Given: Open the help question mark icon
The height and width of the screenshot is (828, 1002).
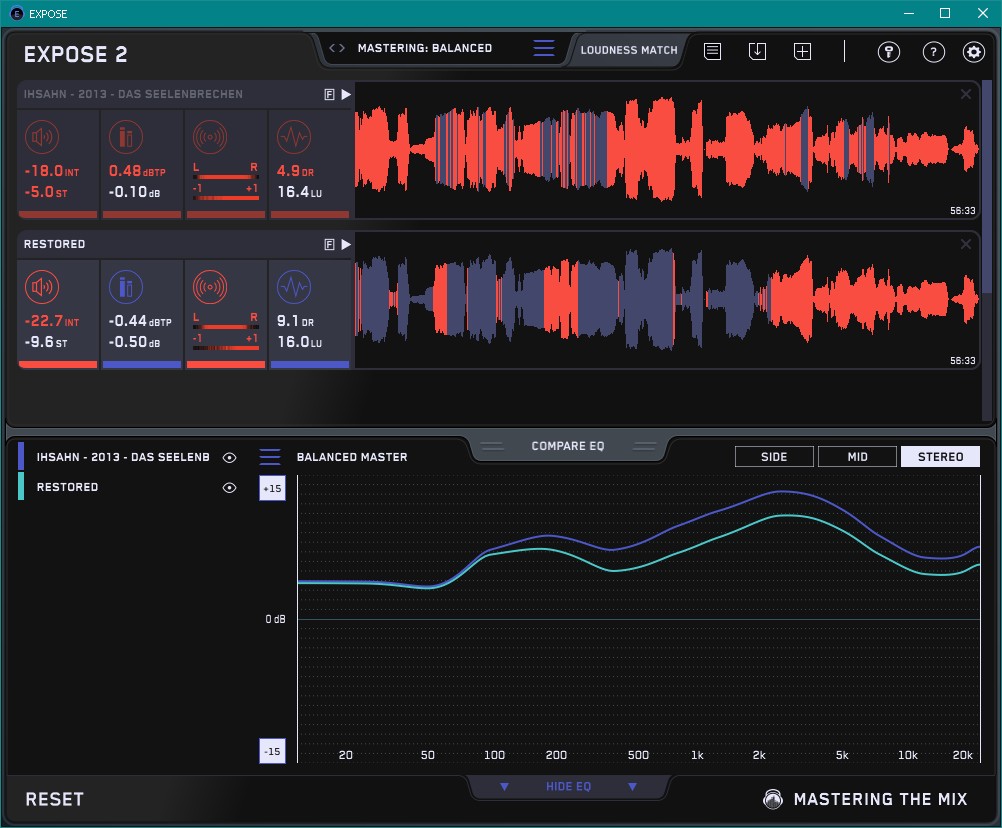Looking at the screenshot, I should [933, 52].
